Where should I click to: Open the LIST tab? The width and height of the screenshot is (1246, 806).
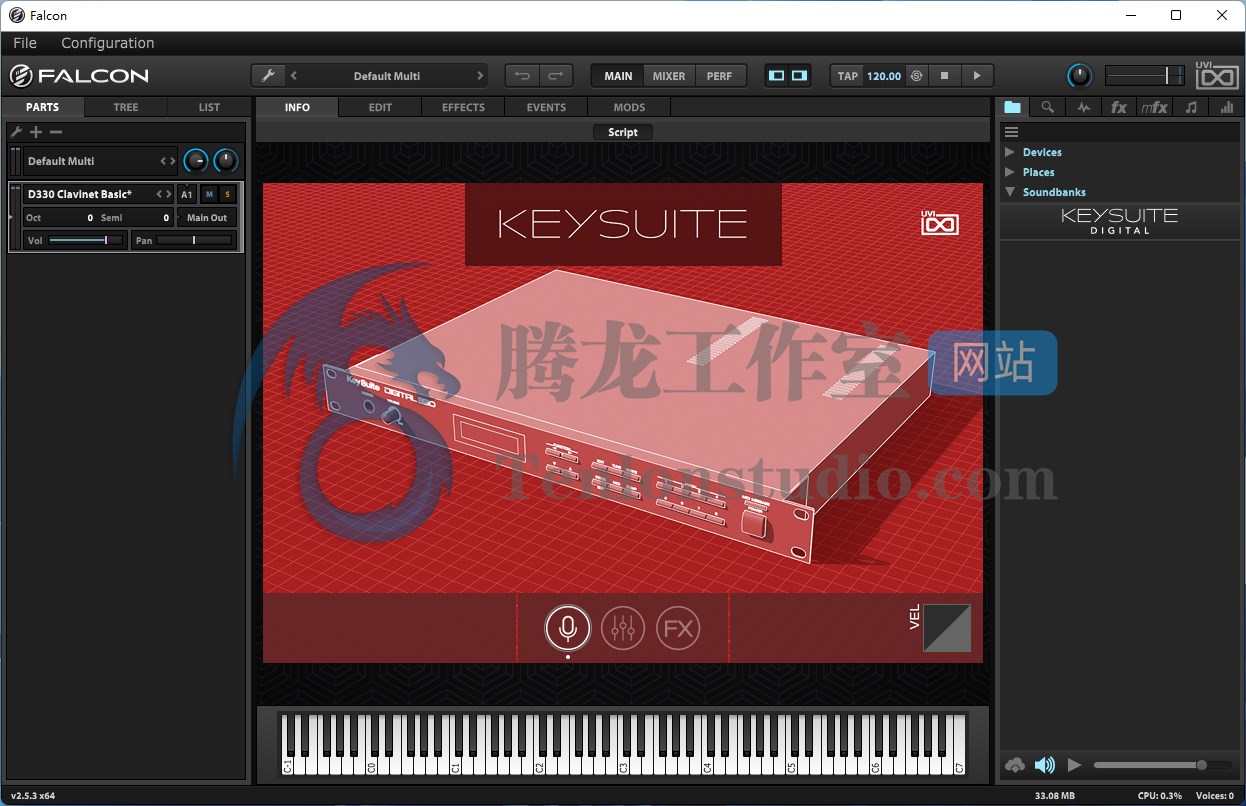click(209, 107)
